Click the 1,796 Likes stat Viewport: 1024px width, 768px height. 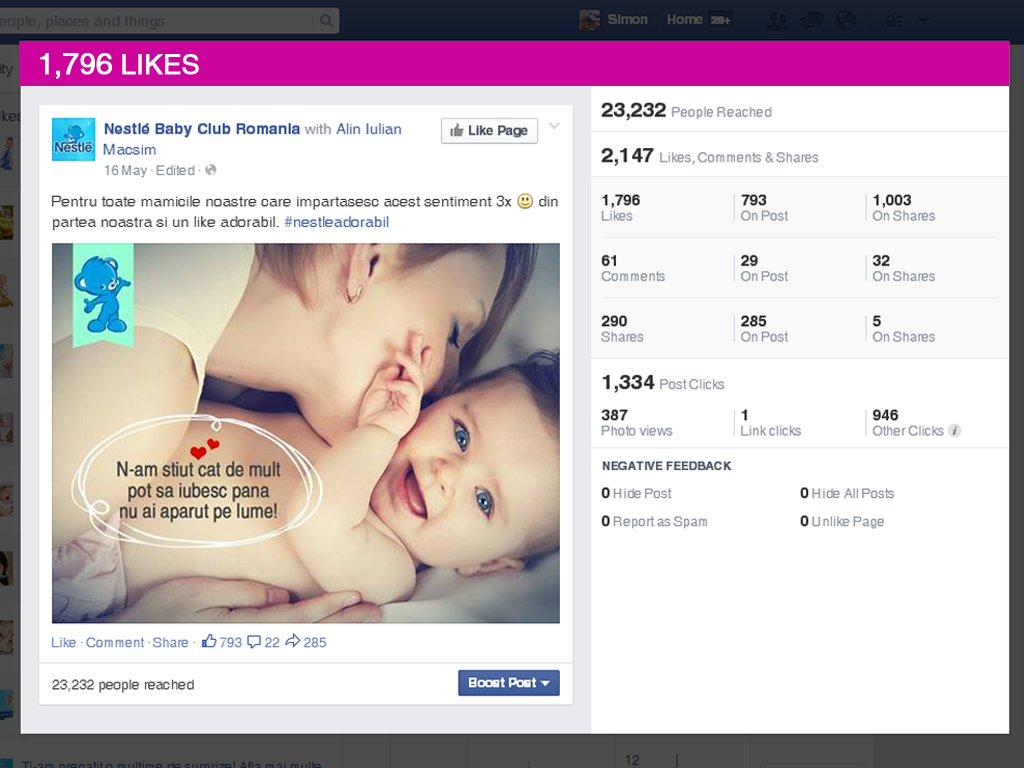[x=620, y=208]
